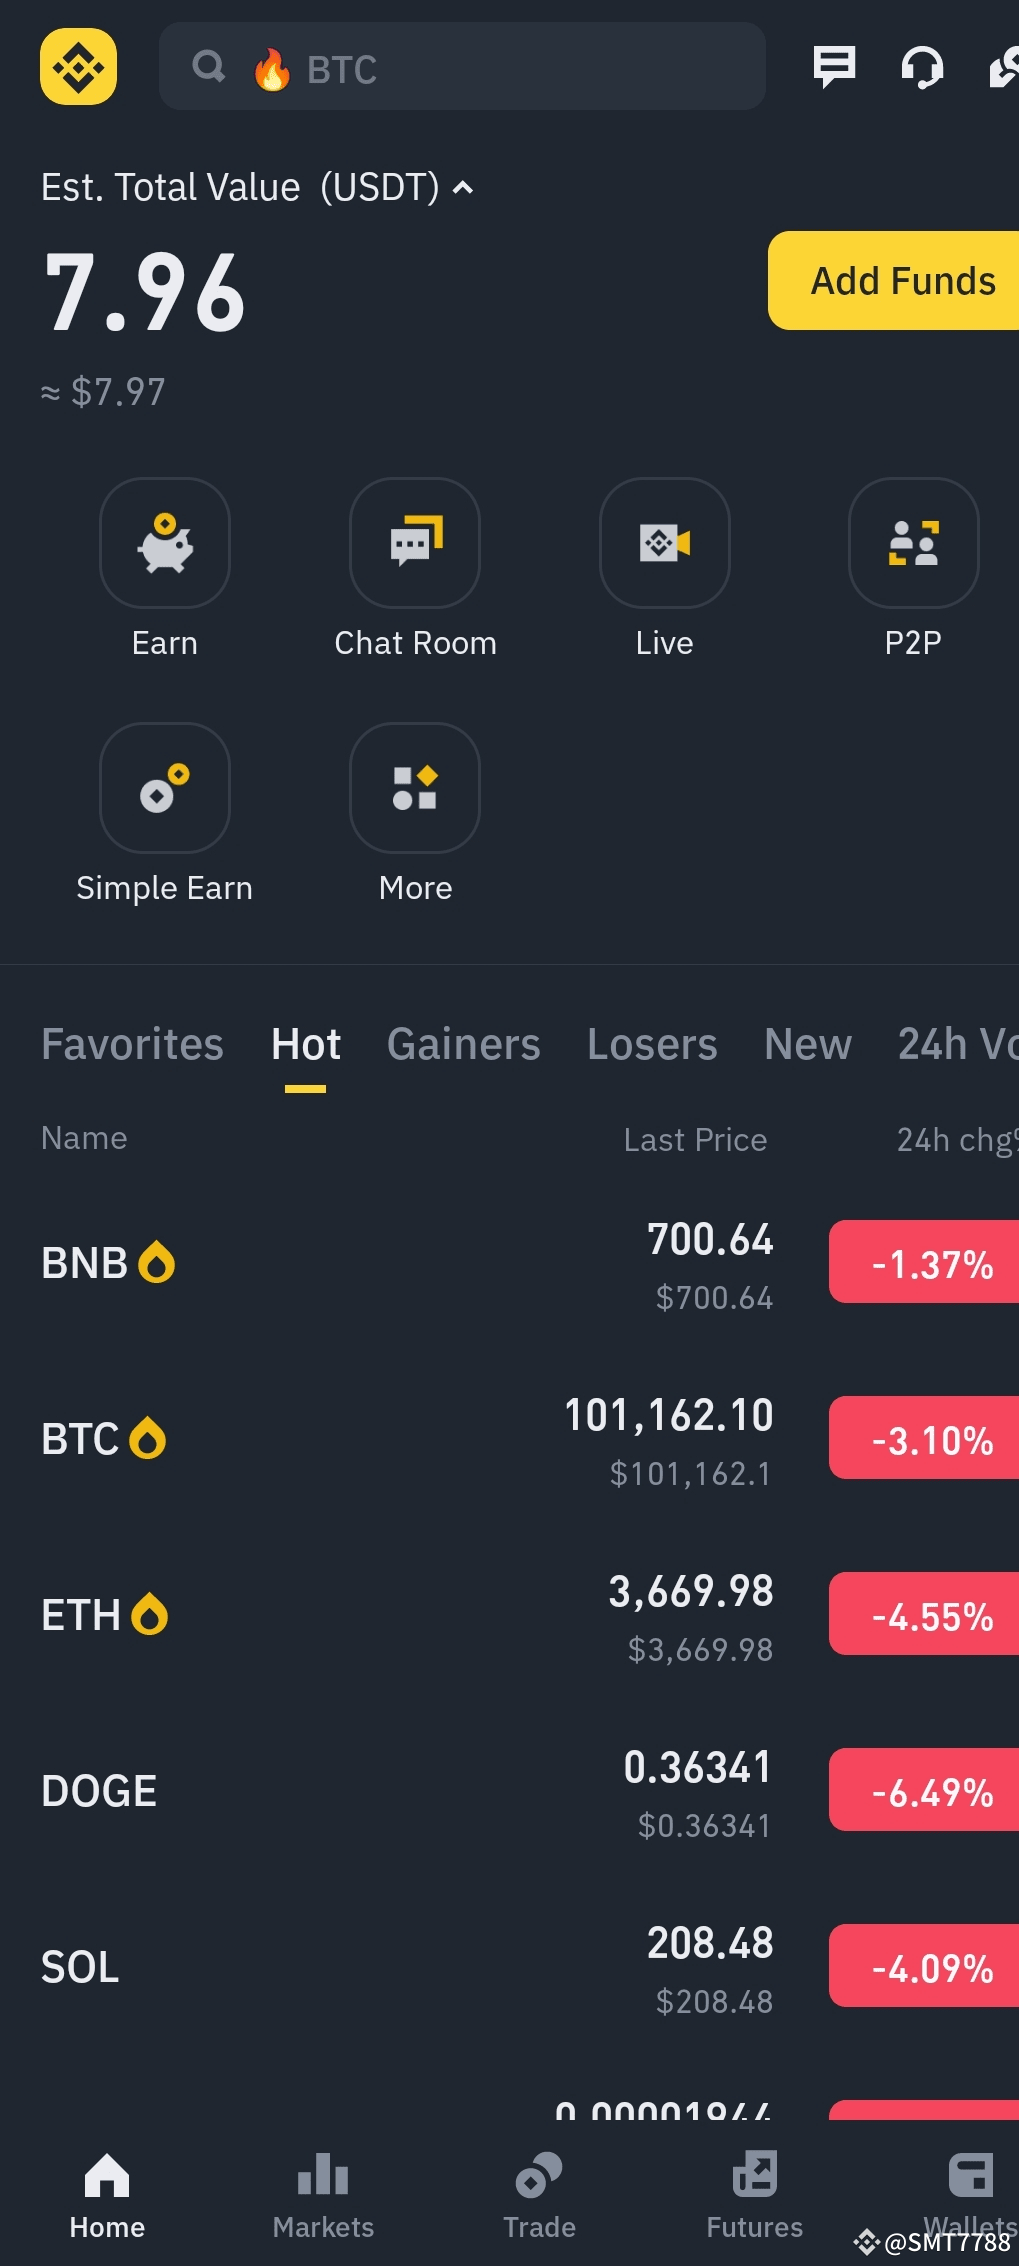Open the Live video icon
Image resolution: width=1019 pixels, height=2266 pixels.
pos(665,543)
